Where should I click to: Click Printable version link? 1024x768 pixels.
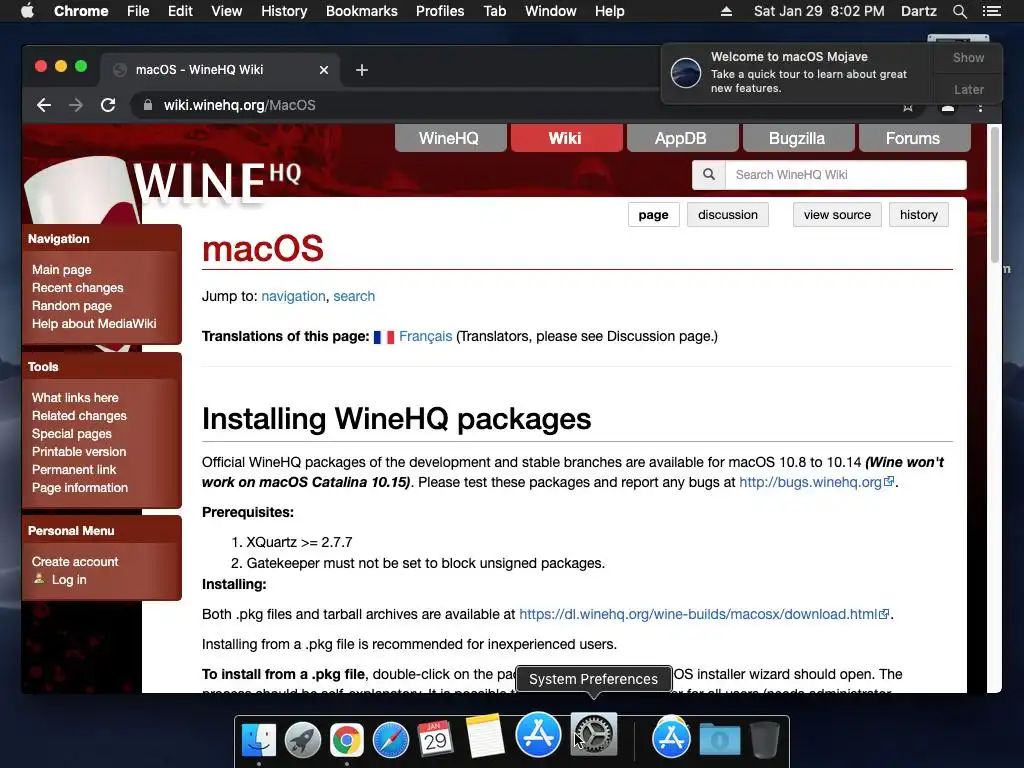[79, 451]
